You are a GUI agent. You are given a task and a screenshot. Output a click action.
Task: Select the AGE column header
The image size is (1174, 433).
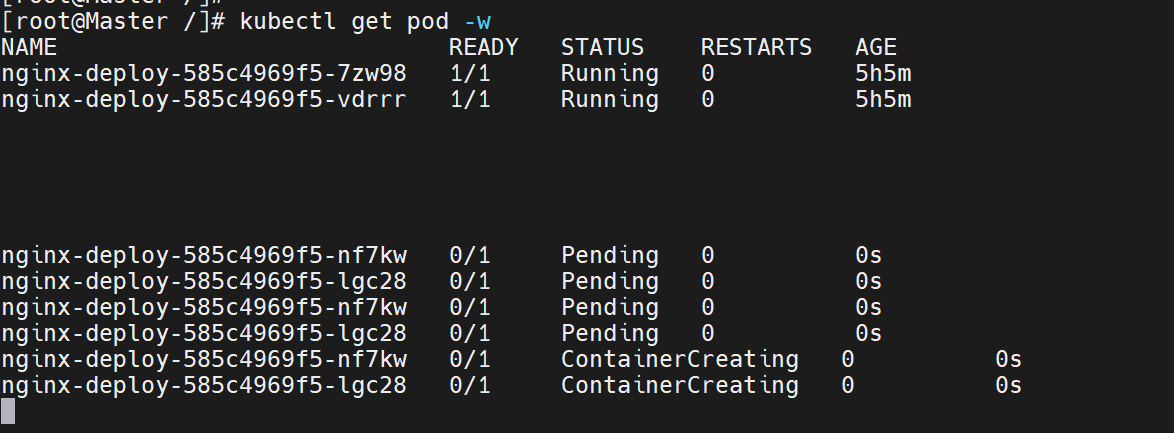[x=876, y=47]
